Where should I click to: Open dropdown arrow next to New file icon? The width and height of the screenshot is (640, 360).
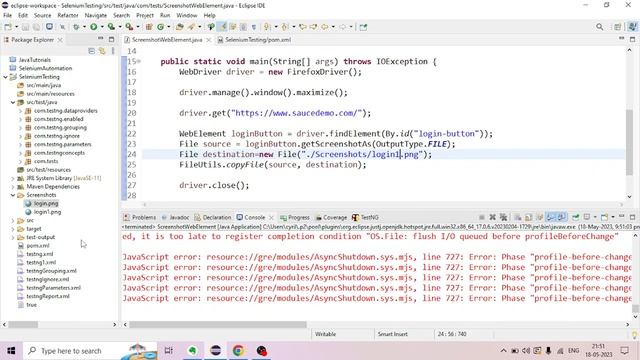click(16, 27)
